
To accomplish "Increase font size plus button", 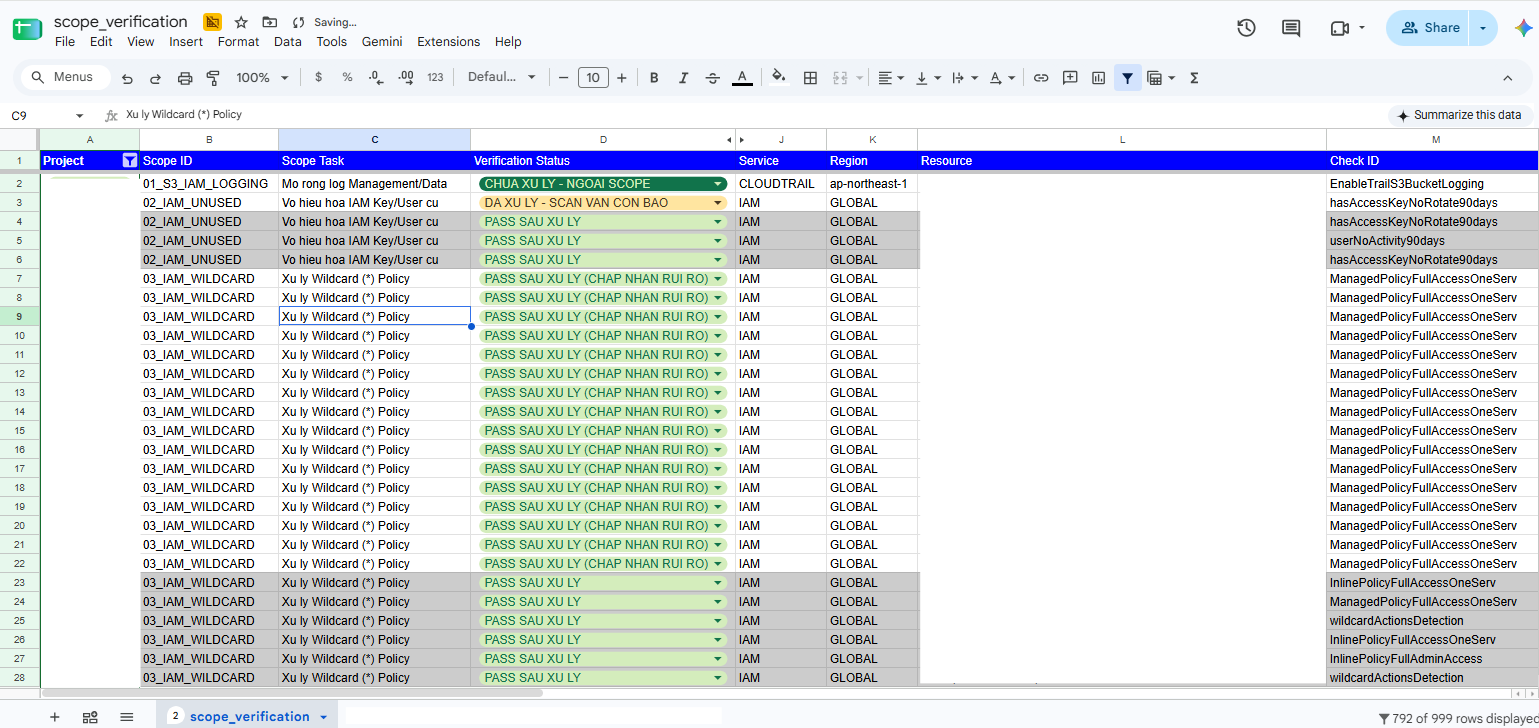I will click(622, 77).
